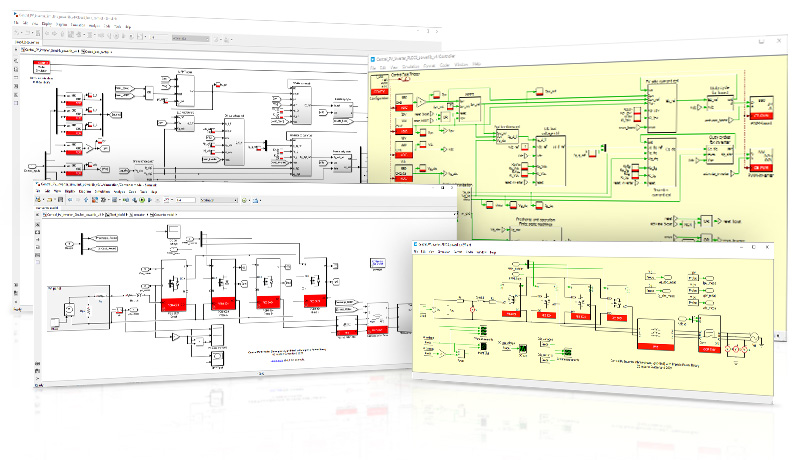Click the Back arrow in lower Simulink toolbar
The height and width of the screenshot is (460, 800).
coord(68,201)
